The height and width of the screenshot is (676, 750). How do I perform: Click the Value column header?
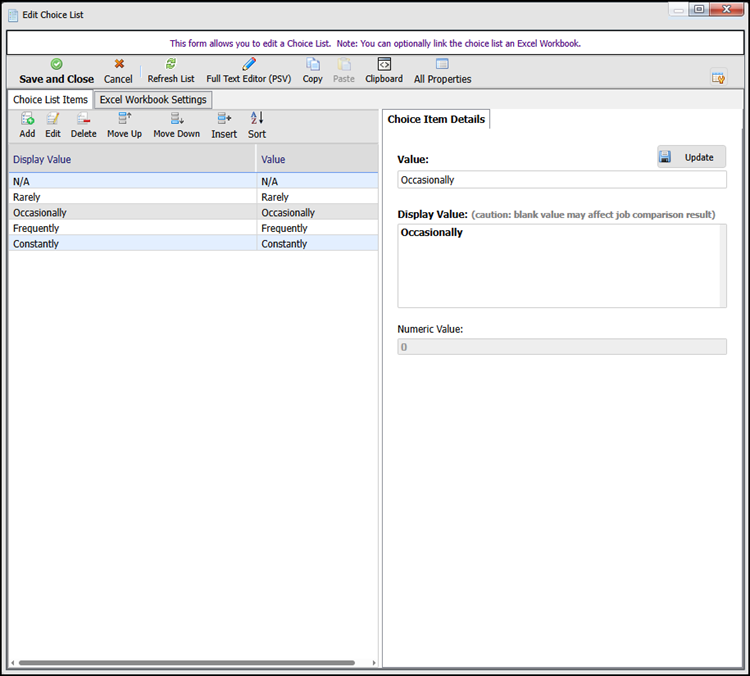click(317, 159)
